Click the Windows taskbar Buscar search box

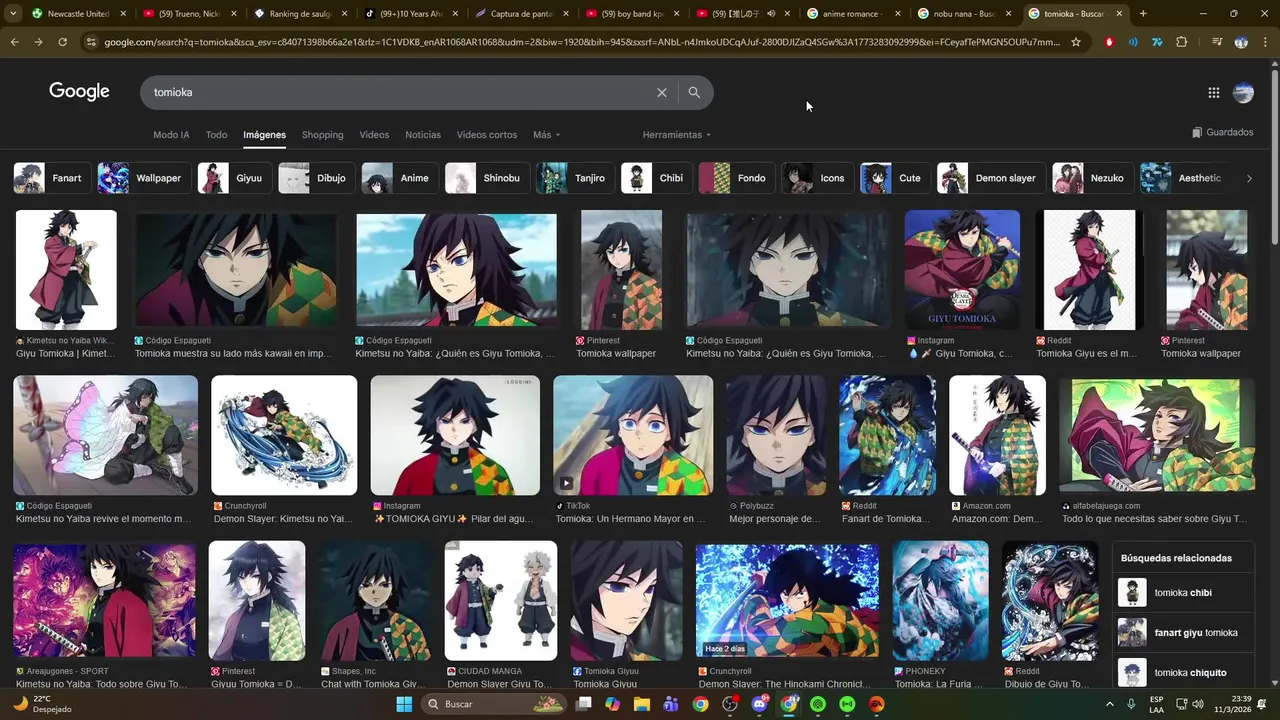tap(494, 704)
